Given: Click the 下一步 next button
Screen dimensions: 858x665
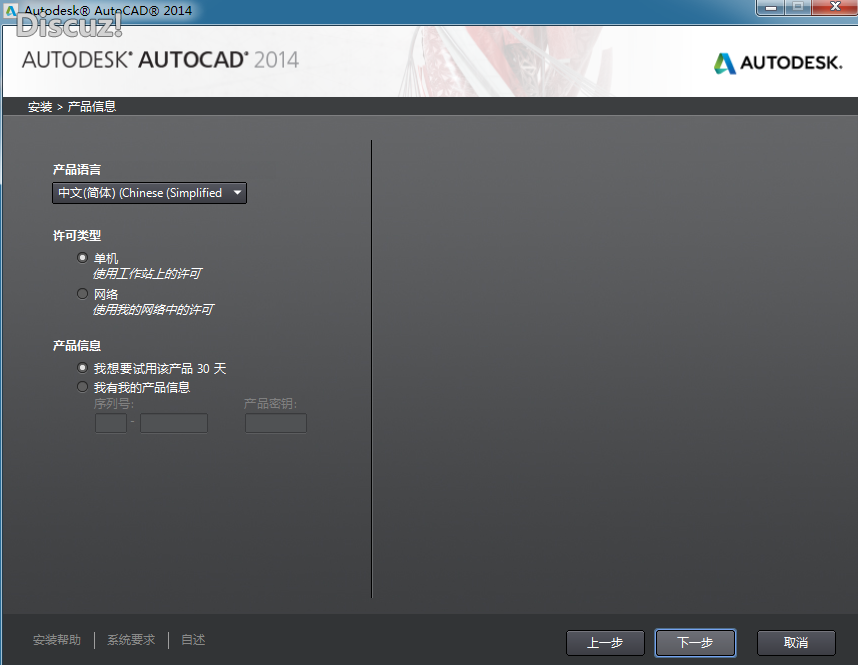Looking at the screenshot, I should [695, 643].
